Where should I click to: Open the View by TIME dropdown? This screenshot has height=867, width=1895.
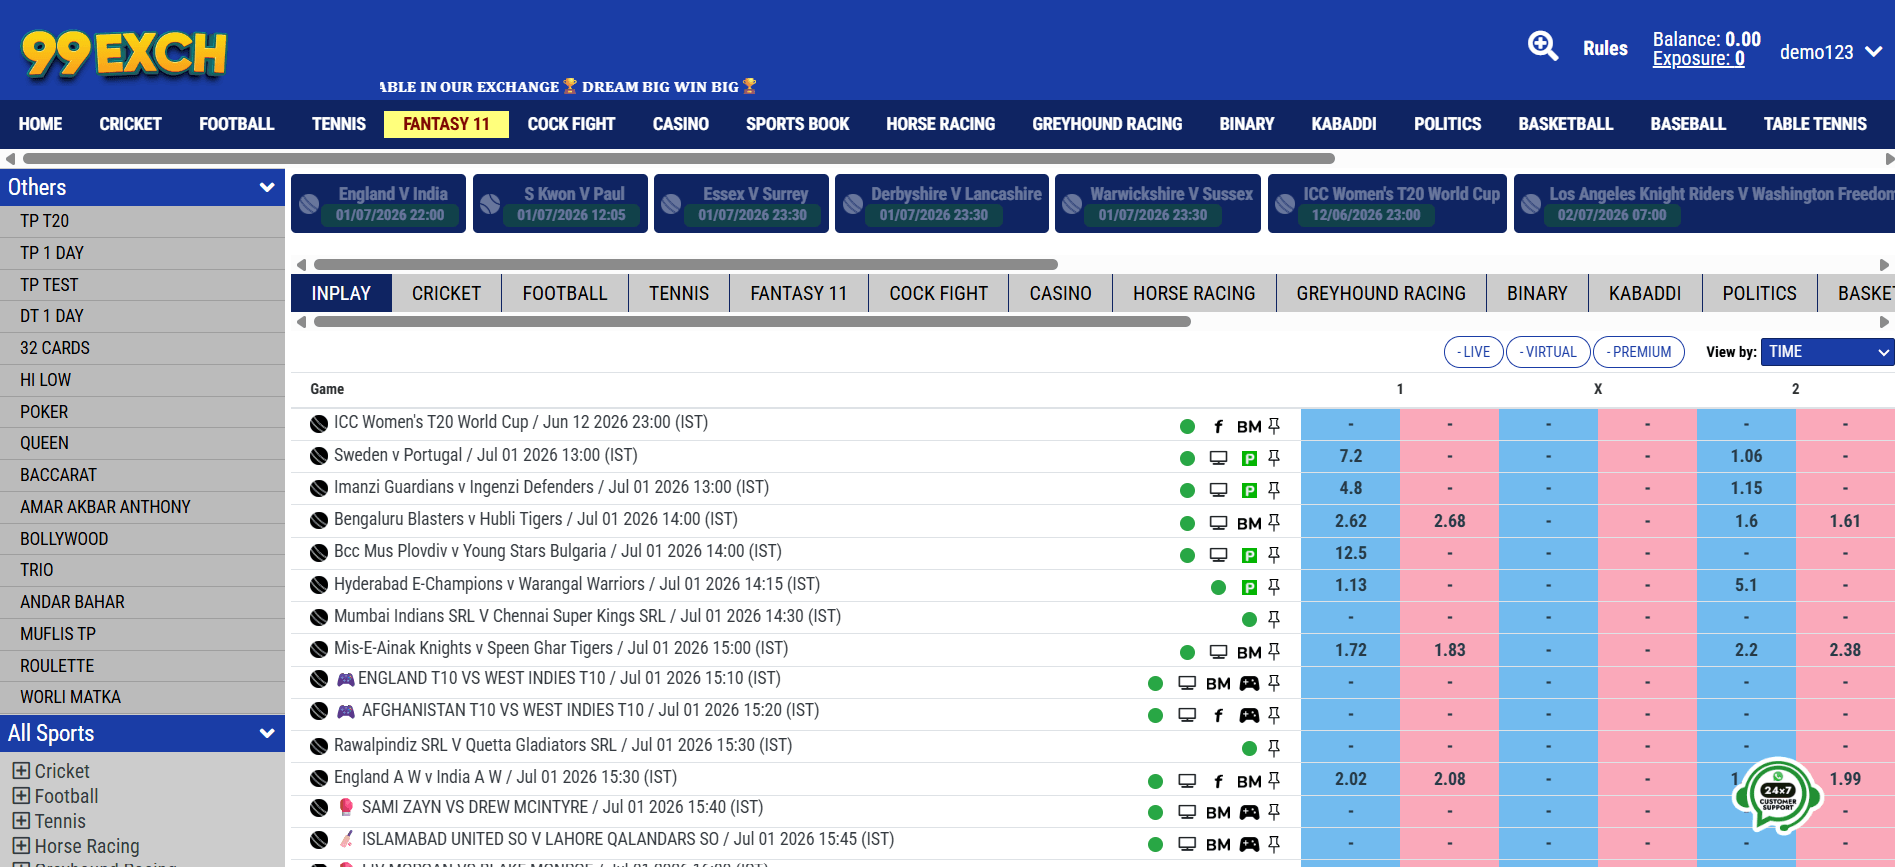pyautogui.click(x=1828, y=352)
